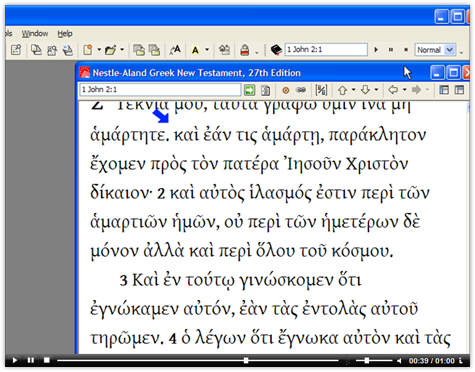Expand the back history dropdown arrow

(404, 89)
